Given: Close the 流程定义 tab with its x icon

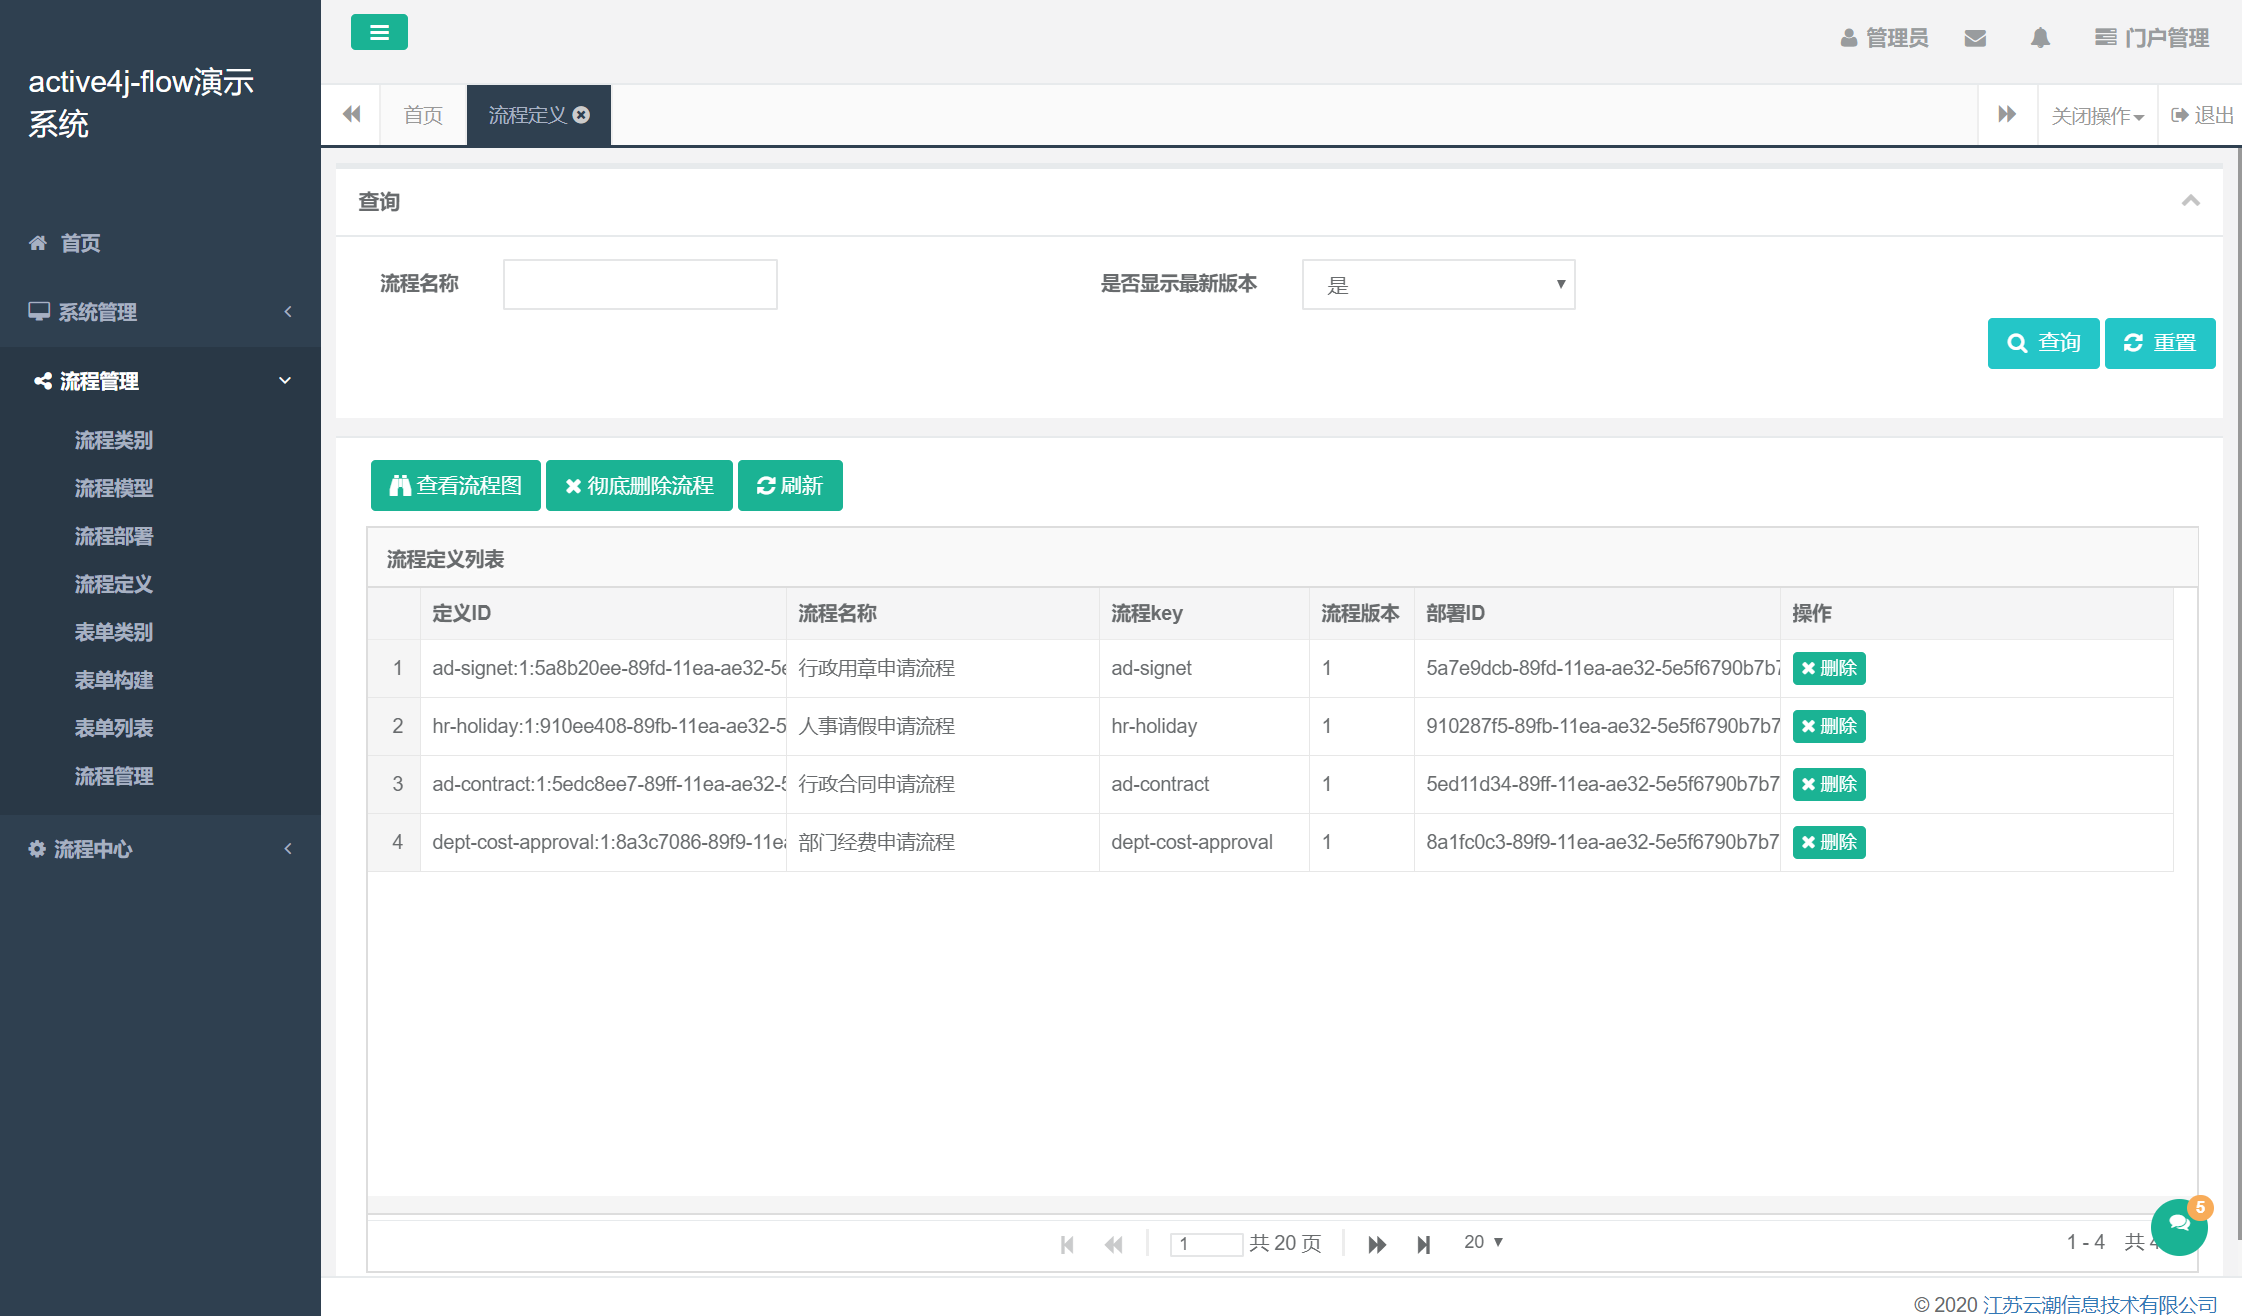Looking at the screenshot, I should click(x=582, y=115).
